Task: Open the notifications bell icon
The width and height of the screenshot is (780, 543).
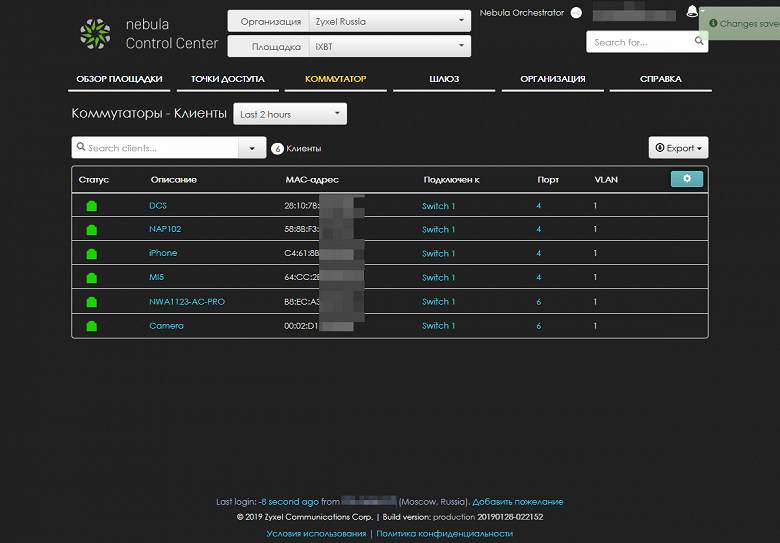Action: [x=691, y=11]
